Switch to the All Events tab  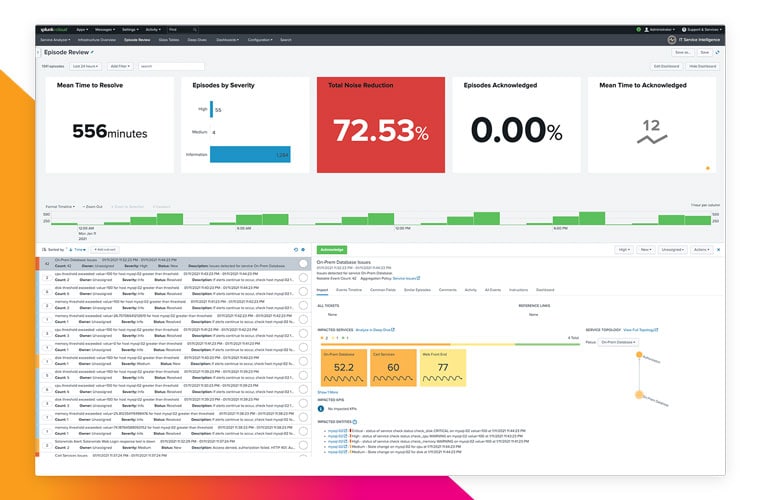492,290
